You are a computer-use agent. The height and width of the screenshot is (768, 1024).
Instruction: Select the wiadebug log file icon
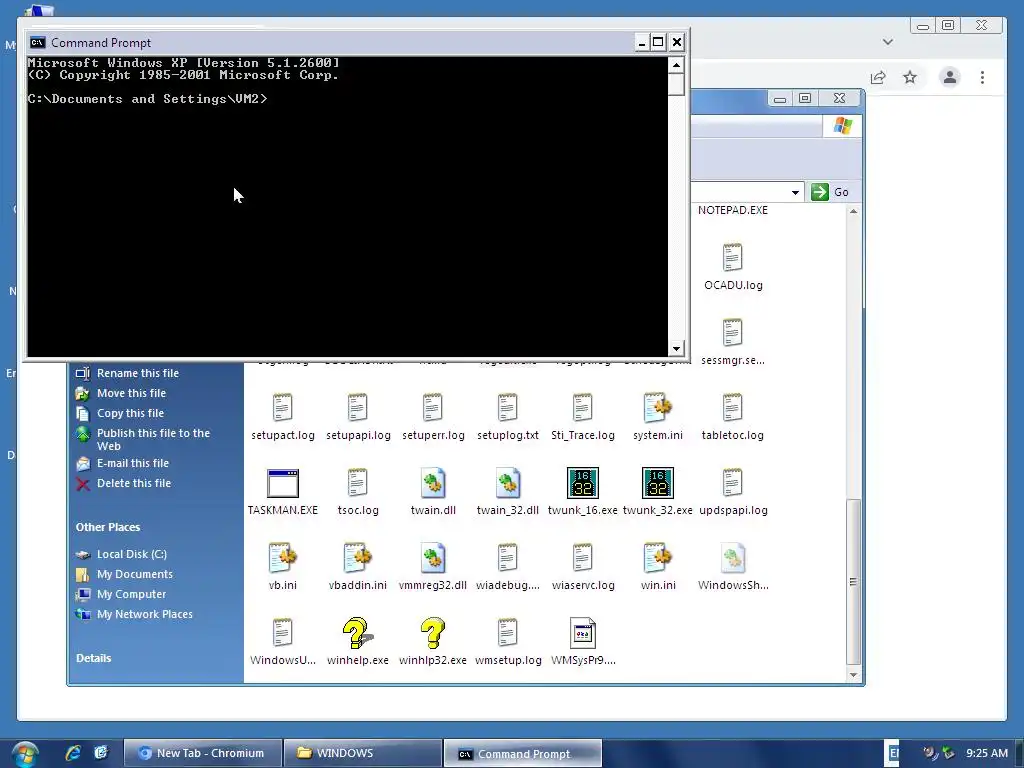click(507, 558)
